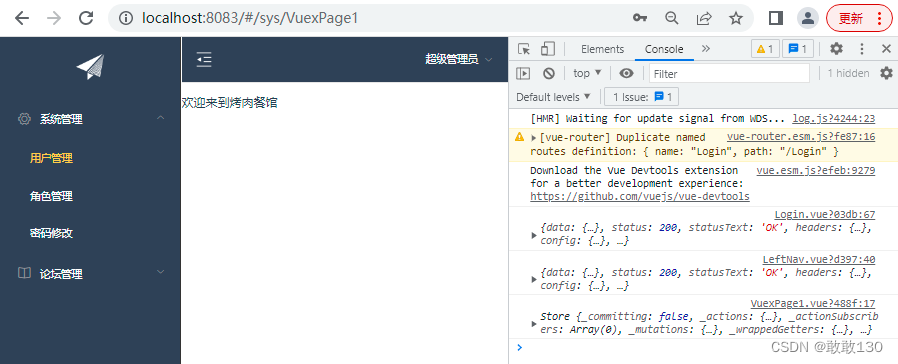
Task: Go back to the previous page
Action: 22,18
